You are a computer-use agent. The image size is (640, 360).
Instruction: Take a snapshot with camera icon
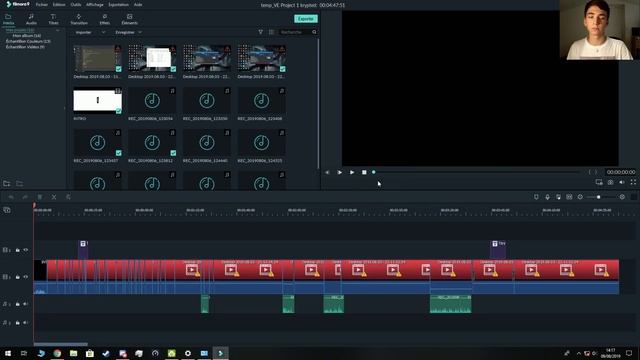[x=610, y=182]
